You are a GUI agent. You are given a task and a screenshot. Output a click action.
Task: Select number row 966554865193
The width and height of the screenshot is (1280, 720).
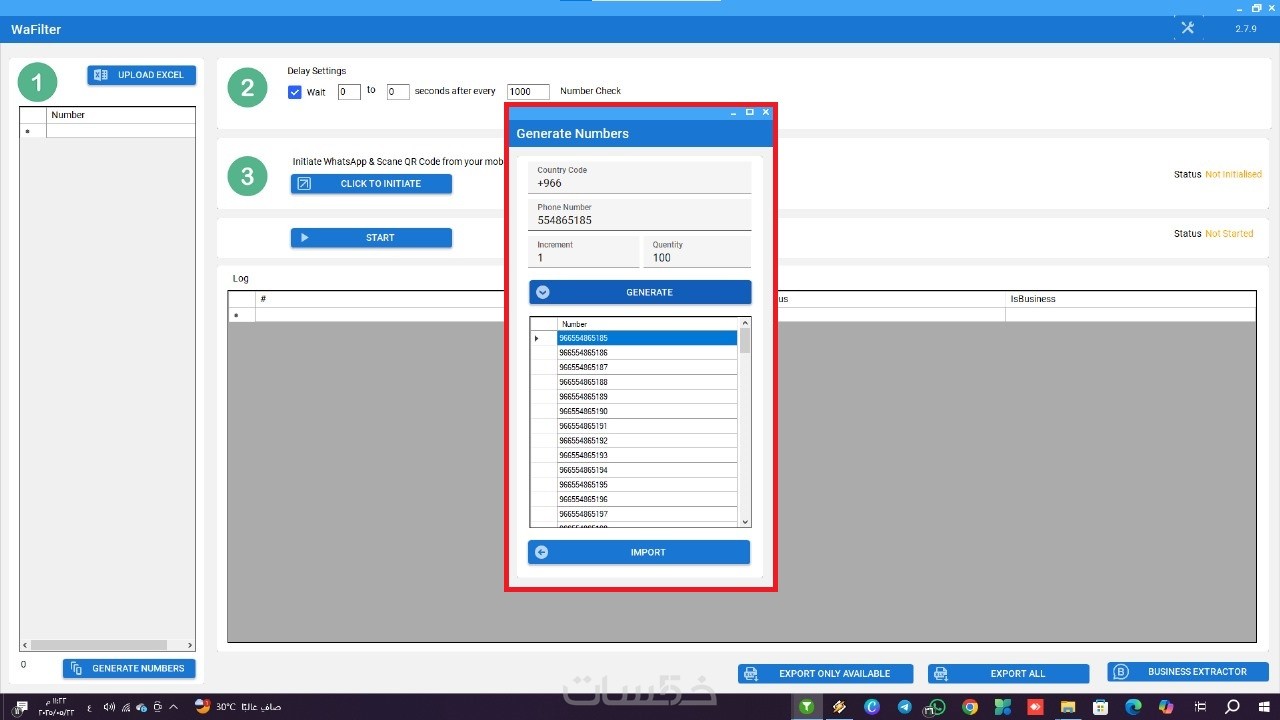point(647,455)
